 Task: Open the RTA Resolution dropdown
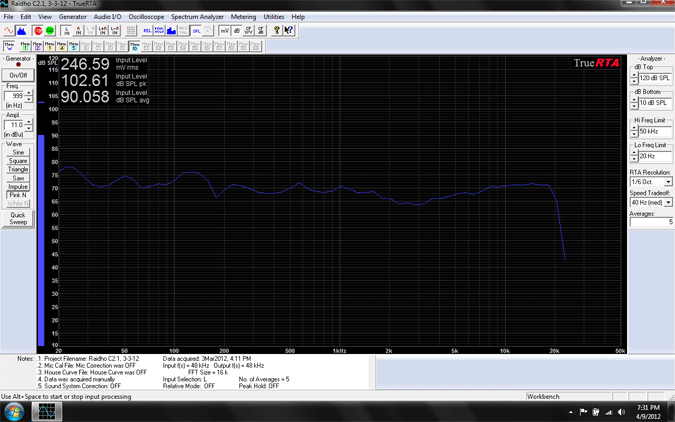coord(667,182)
